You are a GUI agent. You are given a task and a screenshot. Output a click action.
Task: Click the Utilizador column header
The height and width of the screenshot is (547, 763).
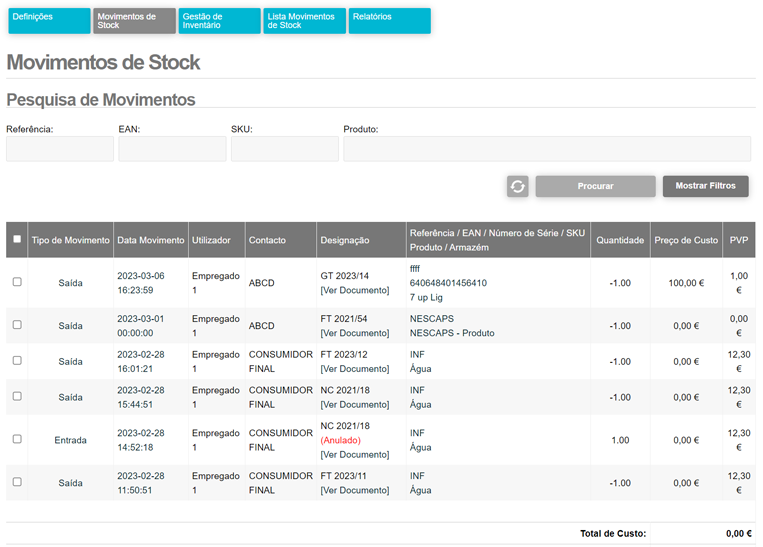pyautogui.click(x=217, y=240)
